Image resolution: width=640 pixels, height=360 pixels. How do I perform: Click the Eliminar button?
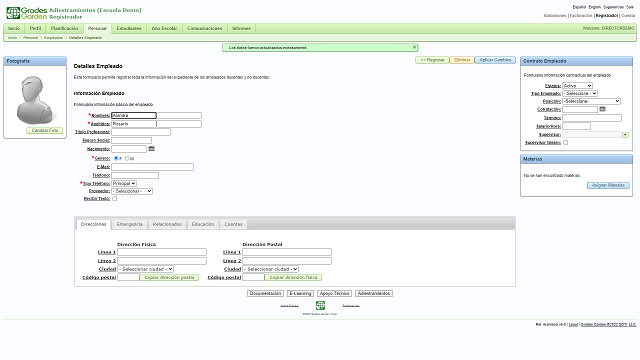[462, 60]
